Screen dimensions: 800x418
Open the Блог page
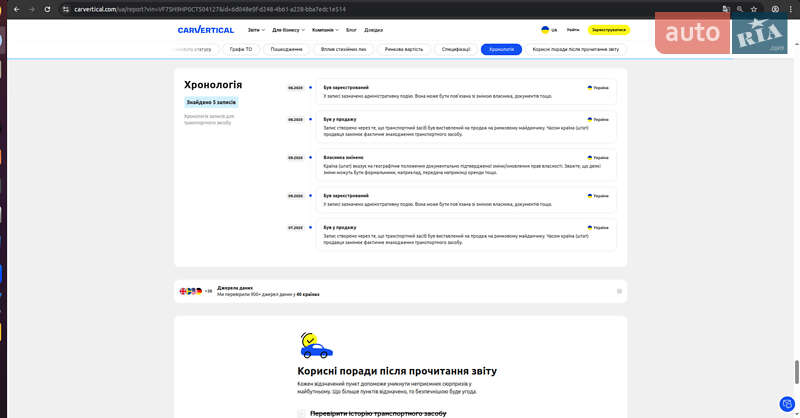[351, 31]
